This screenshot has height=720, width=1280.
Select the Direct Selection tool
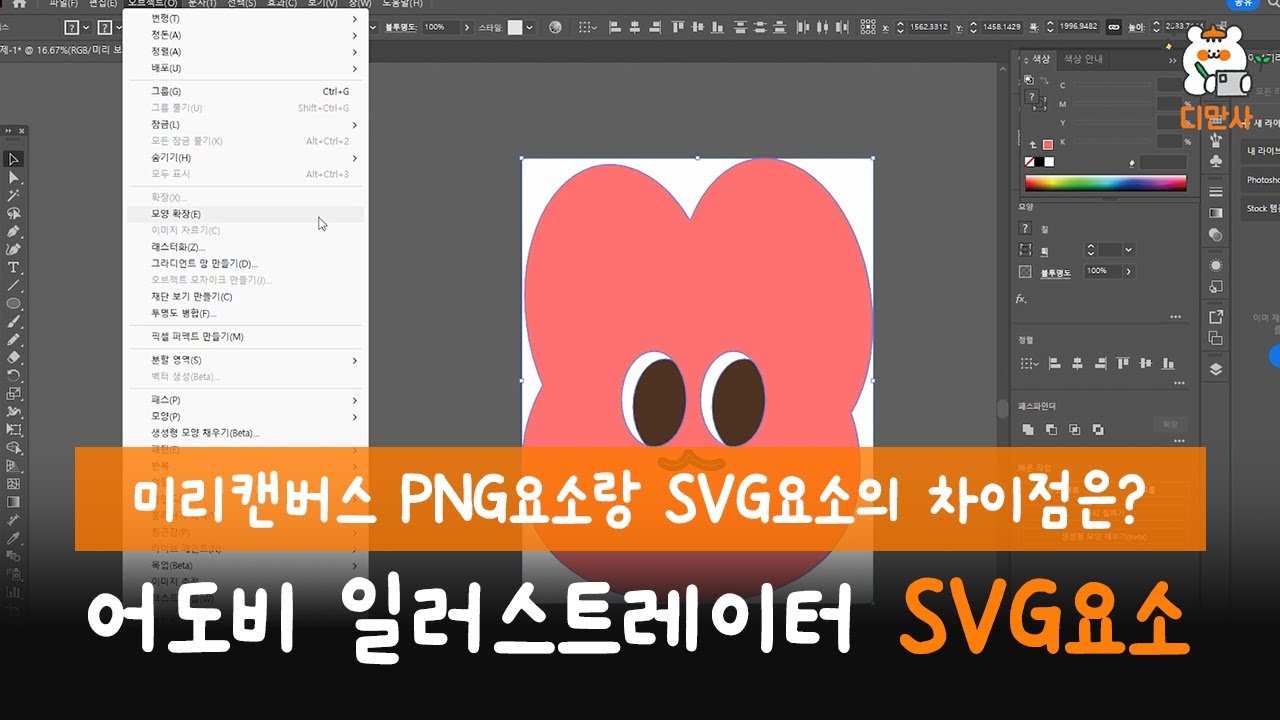(x=14, y=177)
